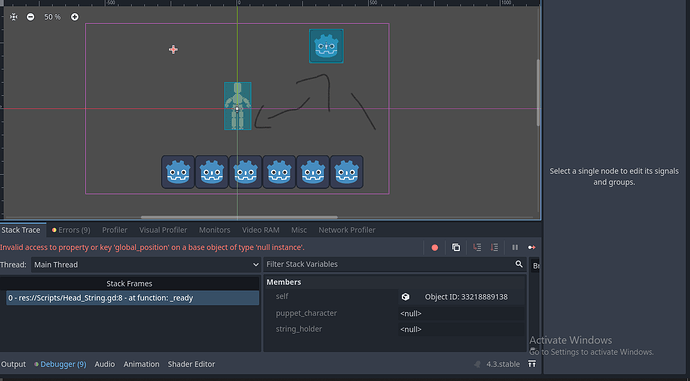Click the center view icon
690x381 pixels.
tap(14, 17)
